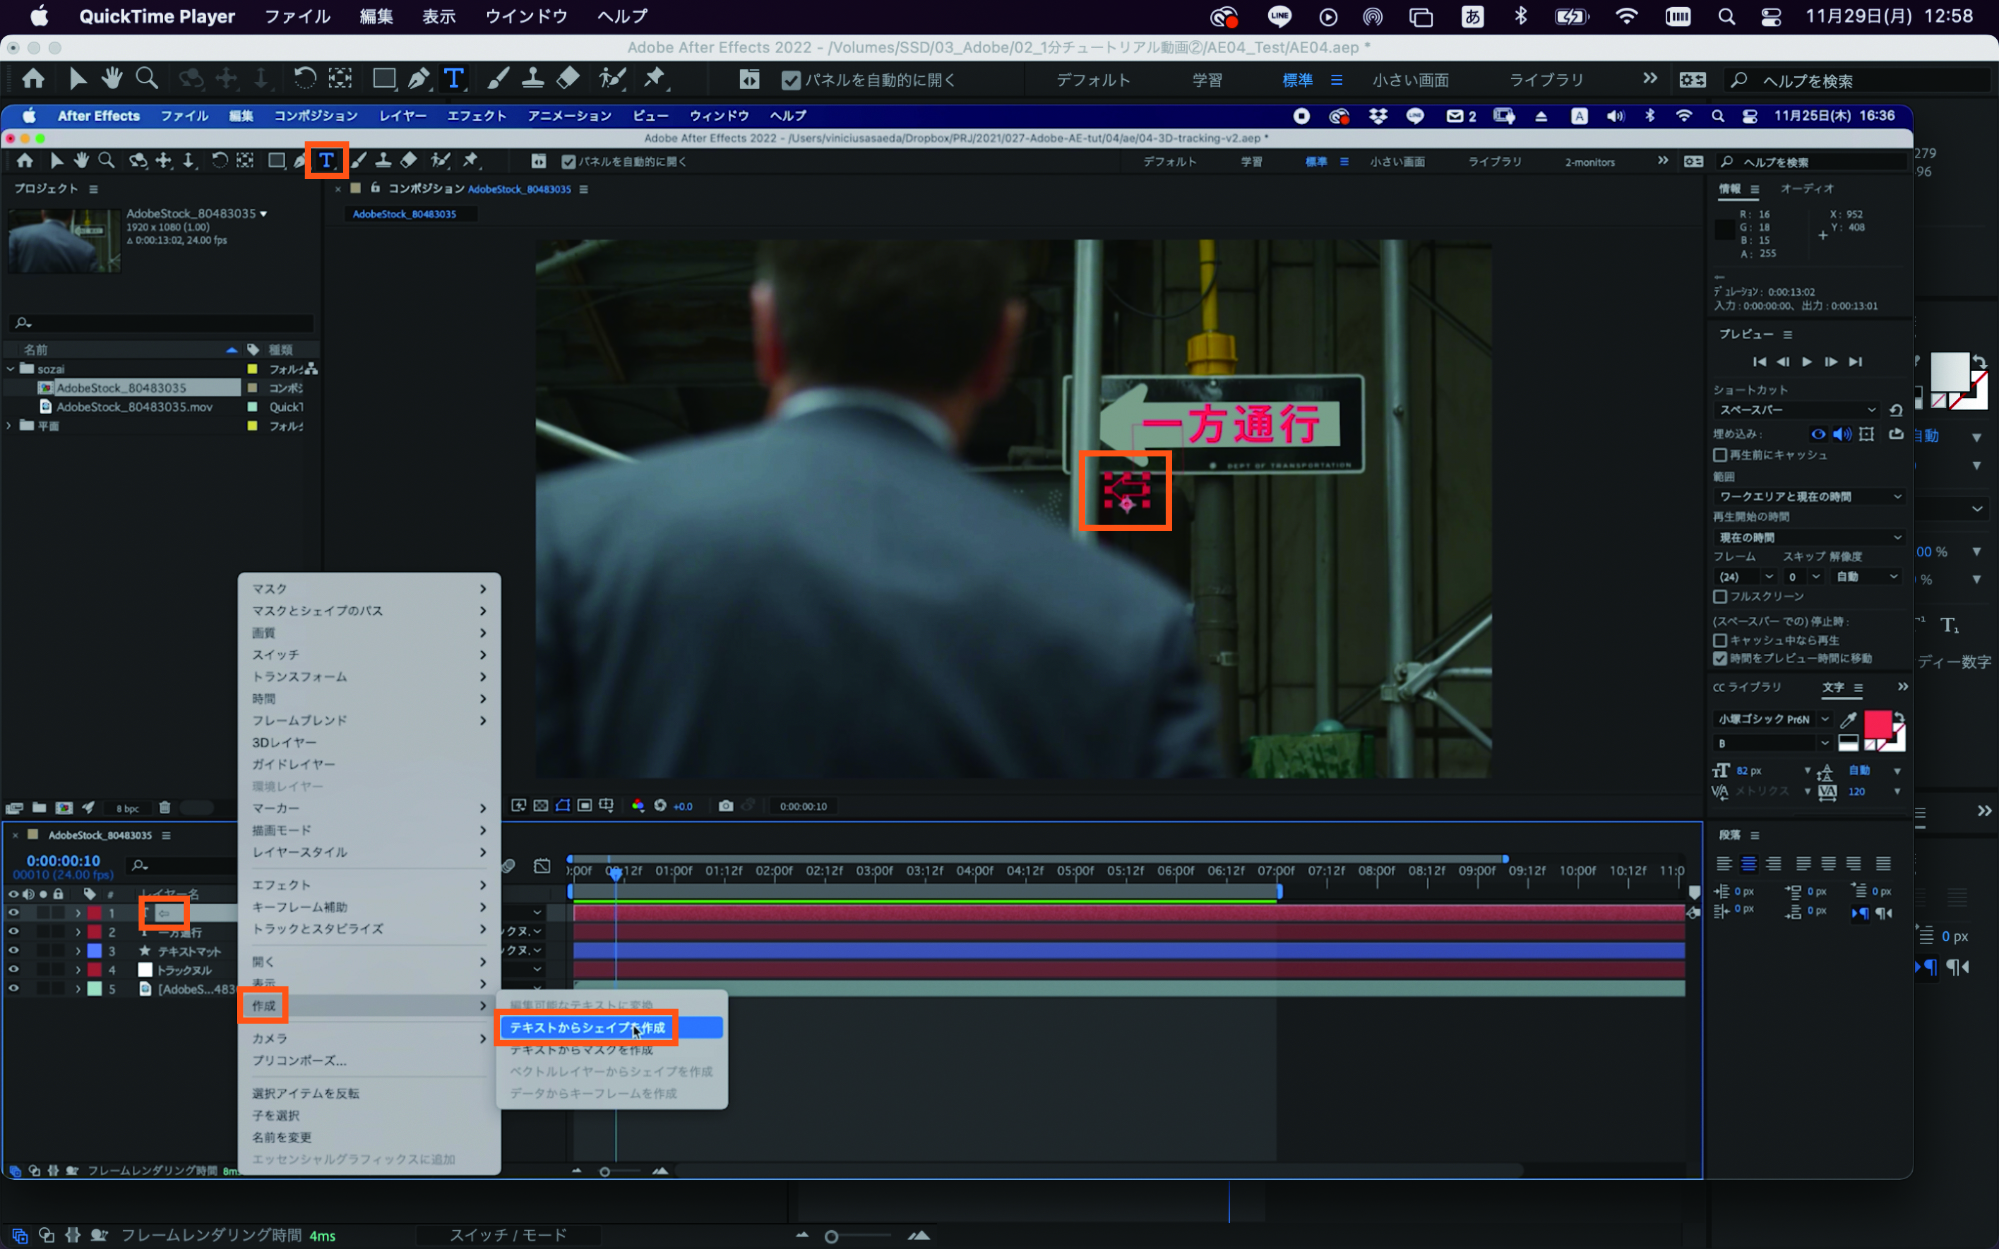This screenshot has height=1251, width=2000.
Task: Expand the sozai folder in project panel
Action: click(11, 369)
